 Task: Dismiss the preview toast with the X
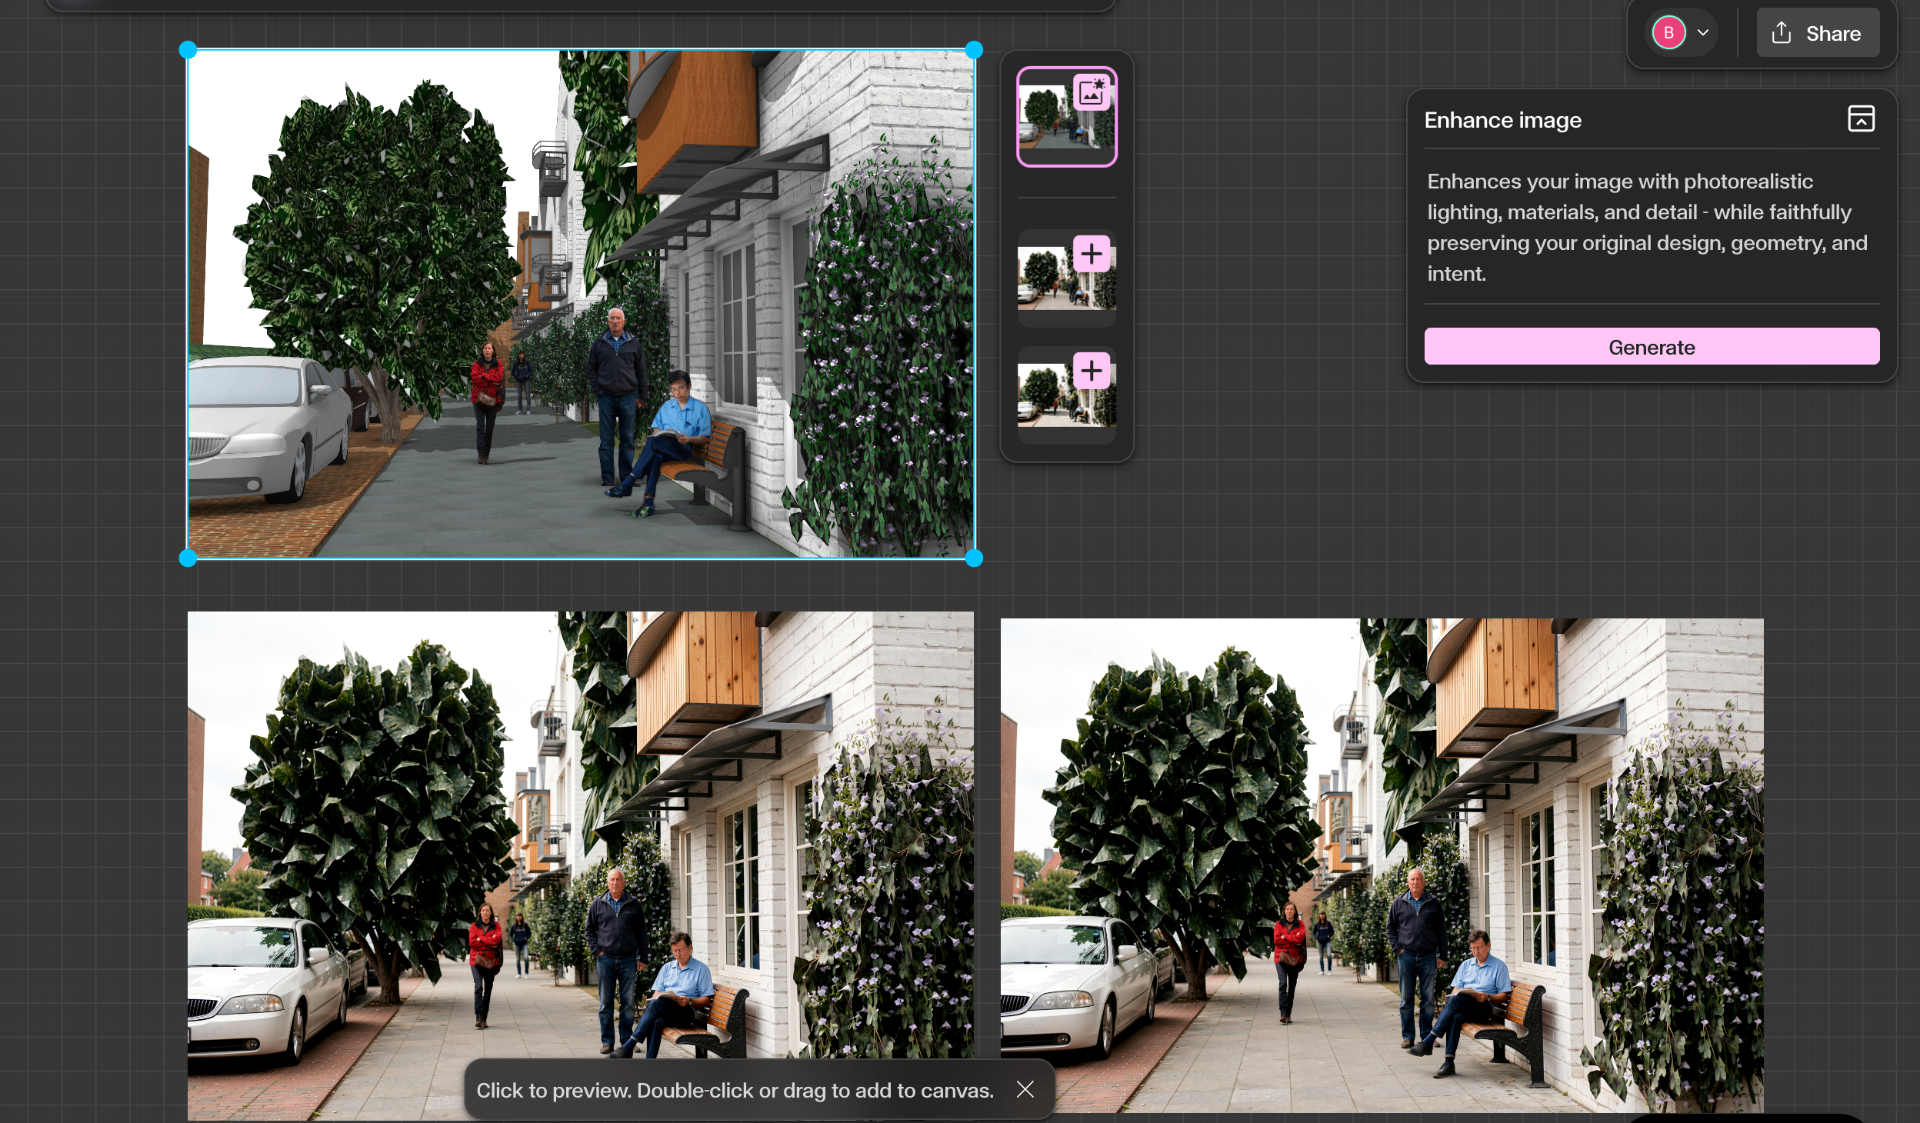[1025, 1089]
